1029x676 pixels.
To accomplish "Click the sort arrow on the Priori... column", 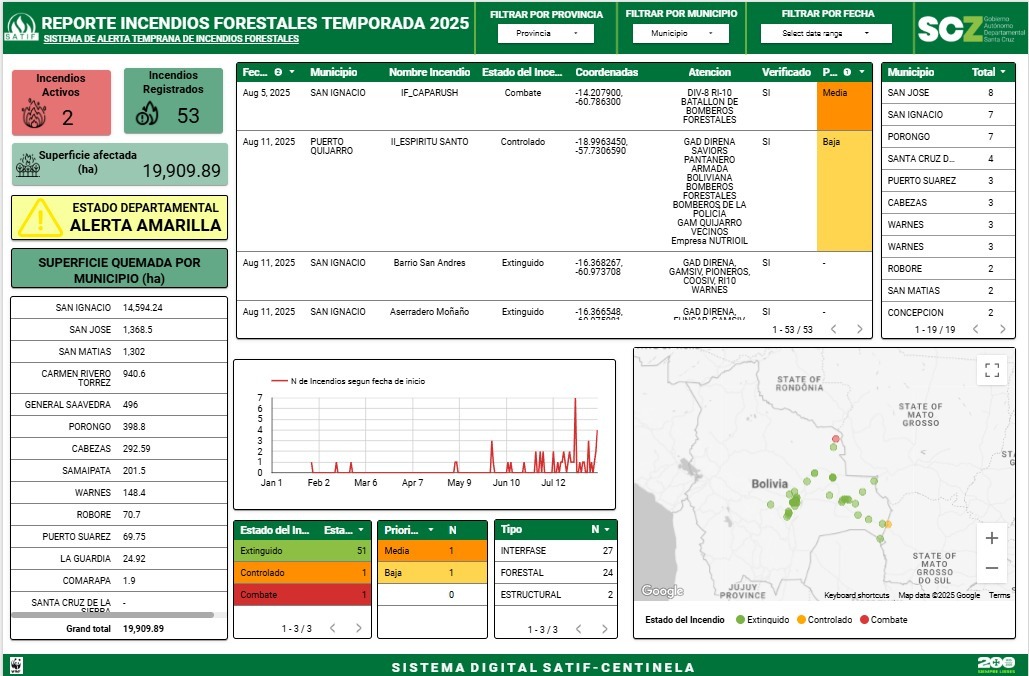I will pos(431,530).
